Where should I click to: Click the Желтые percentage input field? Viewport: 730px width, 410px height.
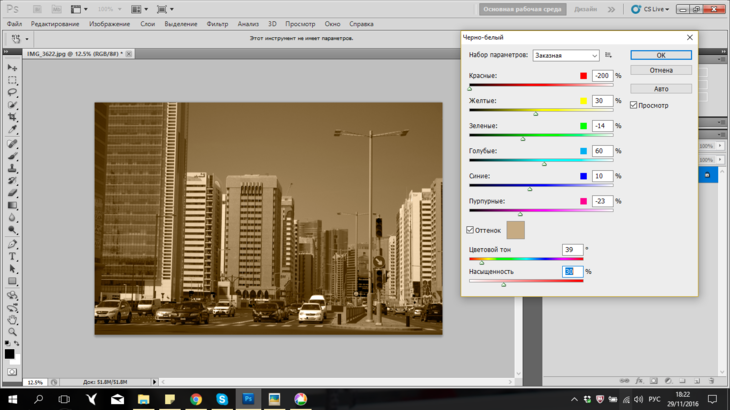[602, 101]
